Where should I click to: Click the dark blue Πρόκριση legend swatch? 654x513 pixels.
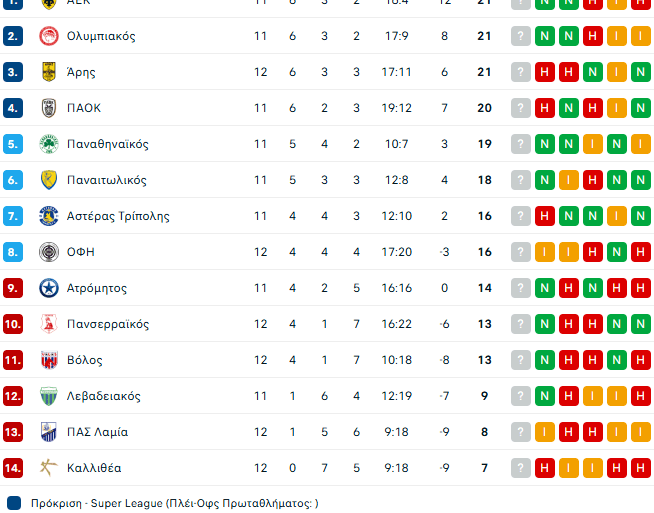14,503
